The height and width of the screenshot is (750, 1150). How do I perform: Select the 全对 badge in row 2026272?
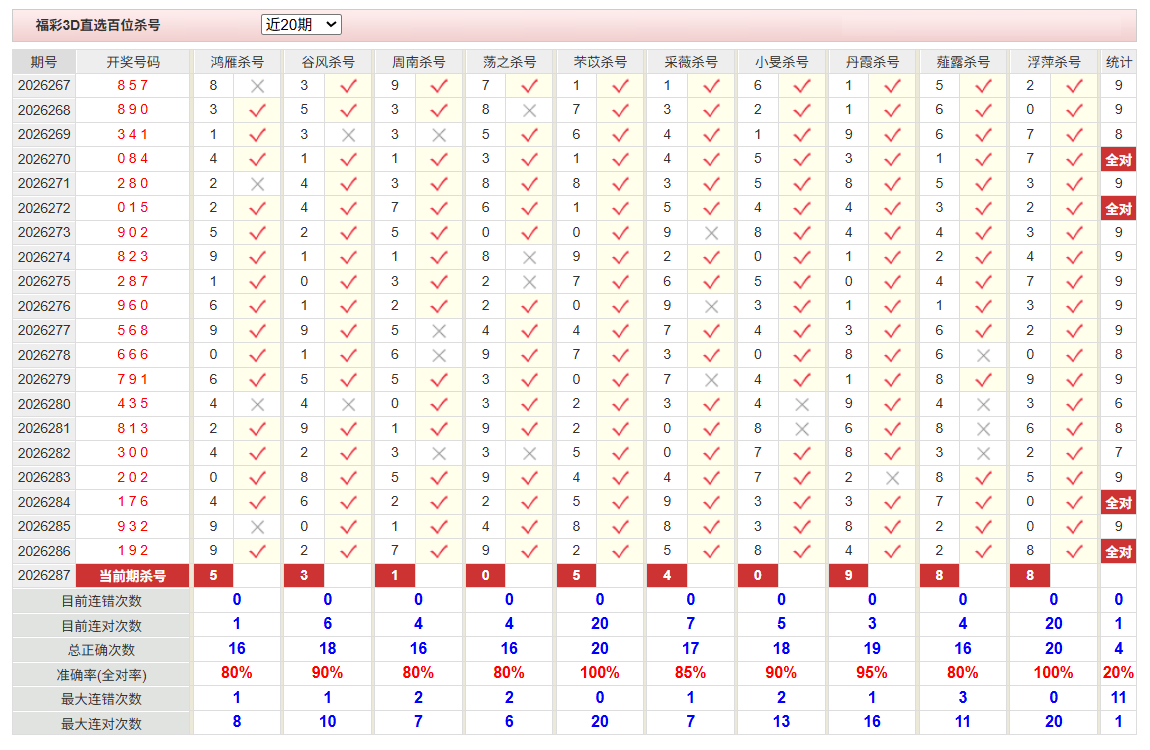[1118, 209]
